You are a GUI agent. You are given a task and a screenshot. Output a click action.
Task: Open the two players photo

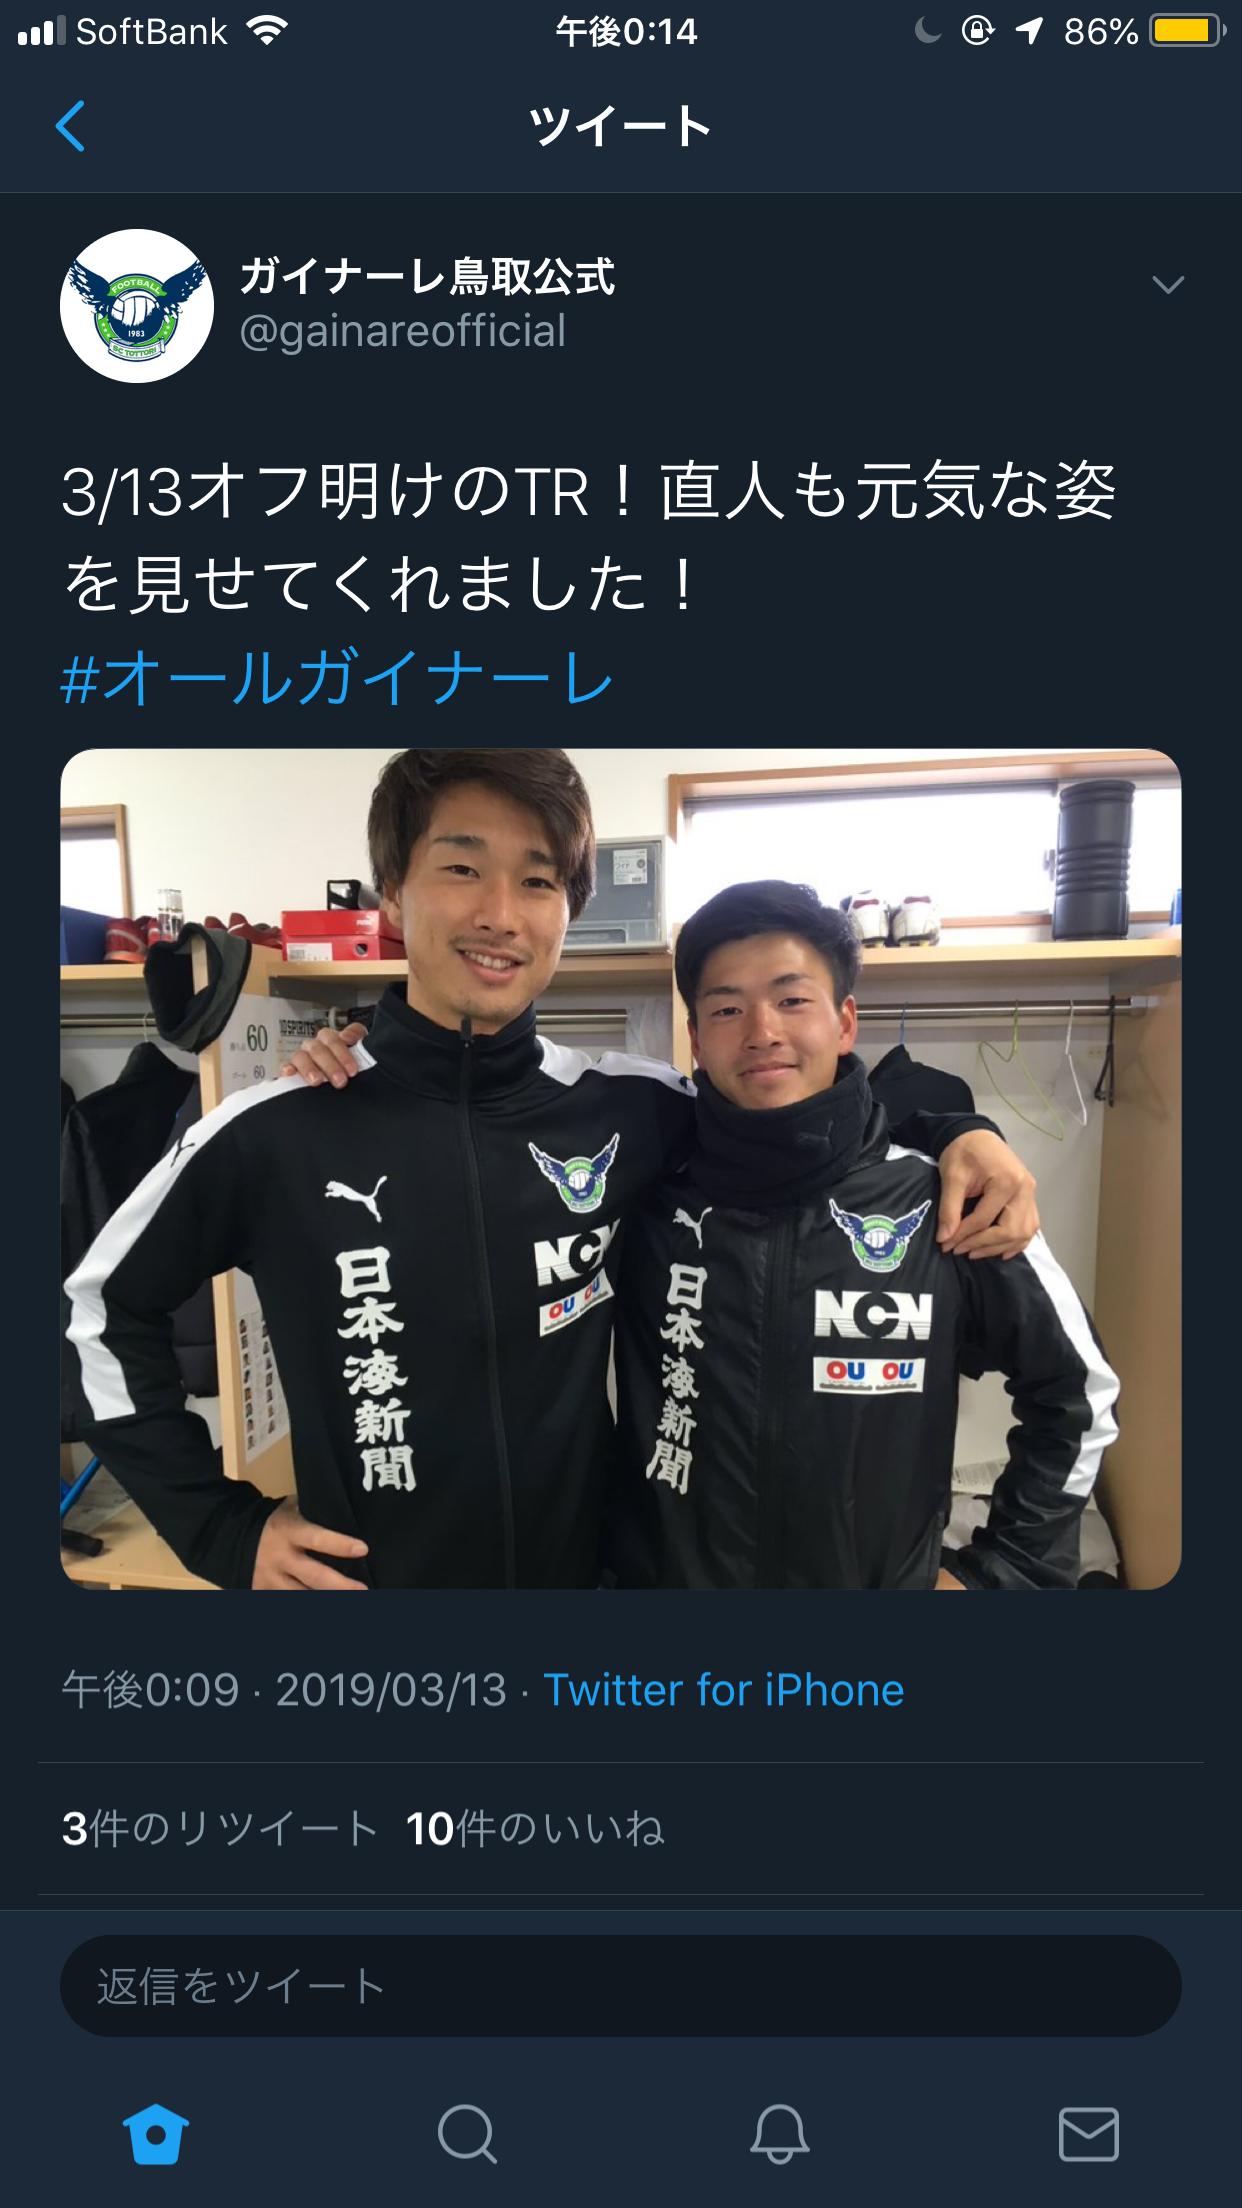621,1169
